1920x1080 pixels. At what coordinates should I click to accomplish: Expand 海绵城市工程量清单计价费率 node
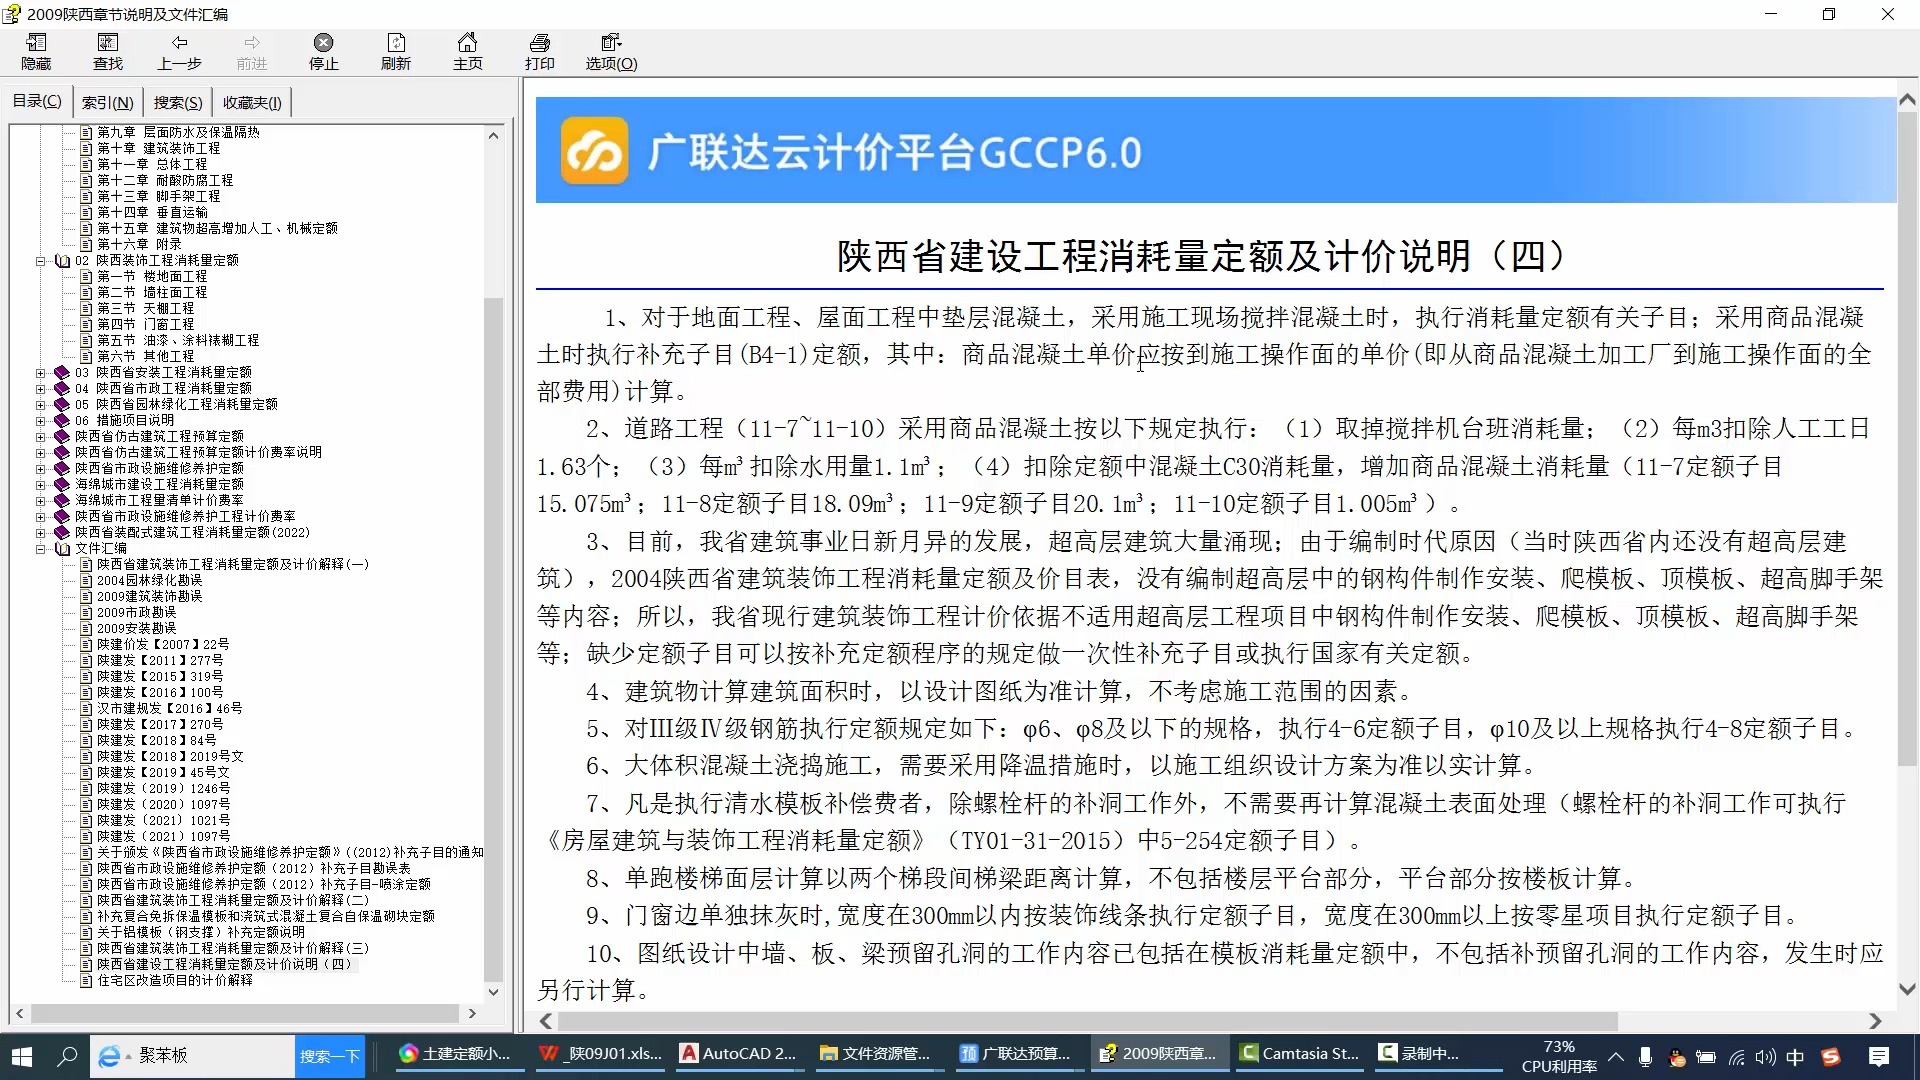(41, 501)
